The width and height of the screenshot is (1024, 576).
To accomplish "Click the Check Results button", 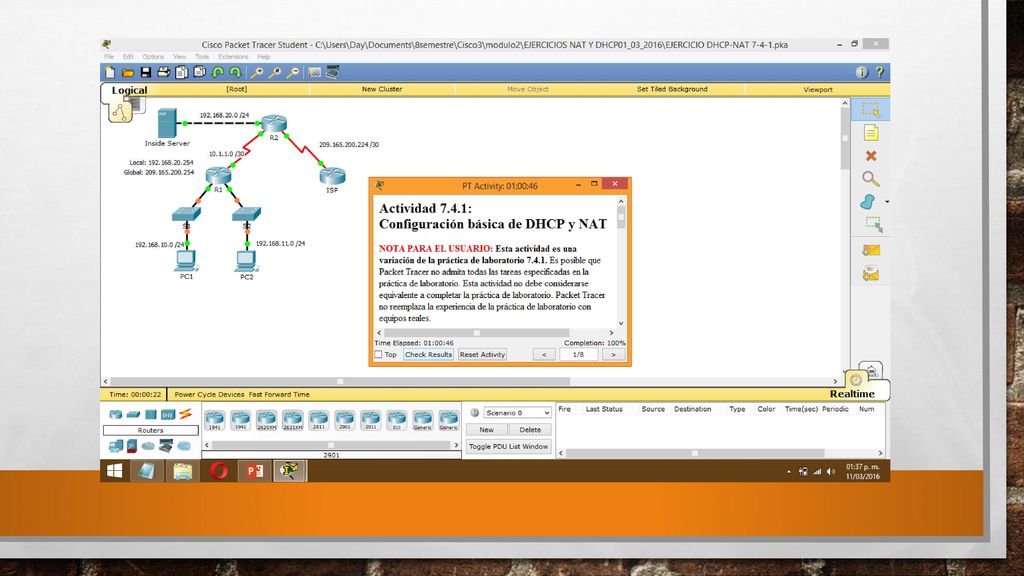I will coord(428,355).
